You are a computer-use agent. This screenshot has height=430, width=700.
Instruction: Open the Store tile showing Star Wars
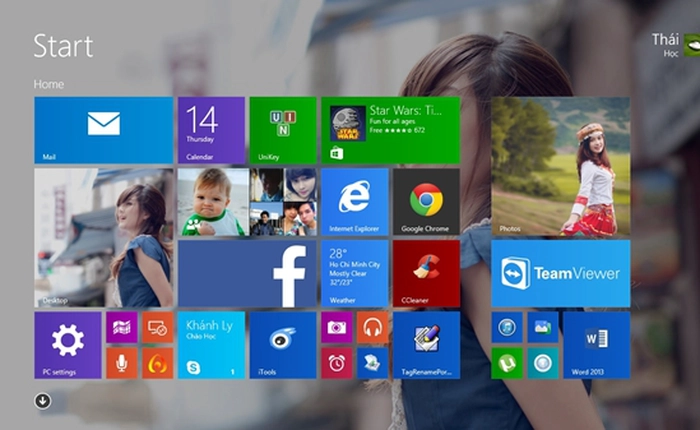click(x=391, y=130)
